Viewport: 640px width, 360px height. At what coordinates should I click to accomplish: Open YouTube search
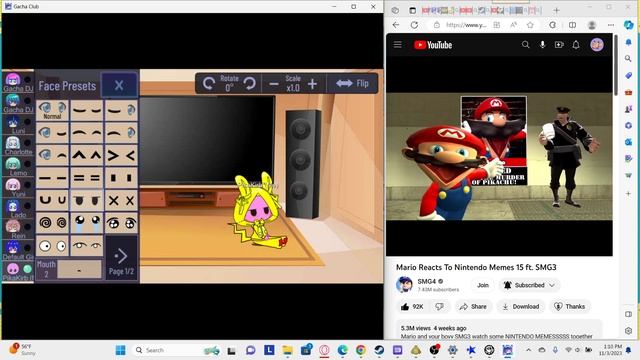[525, 44]
